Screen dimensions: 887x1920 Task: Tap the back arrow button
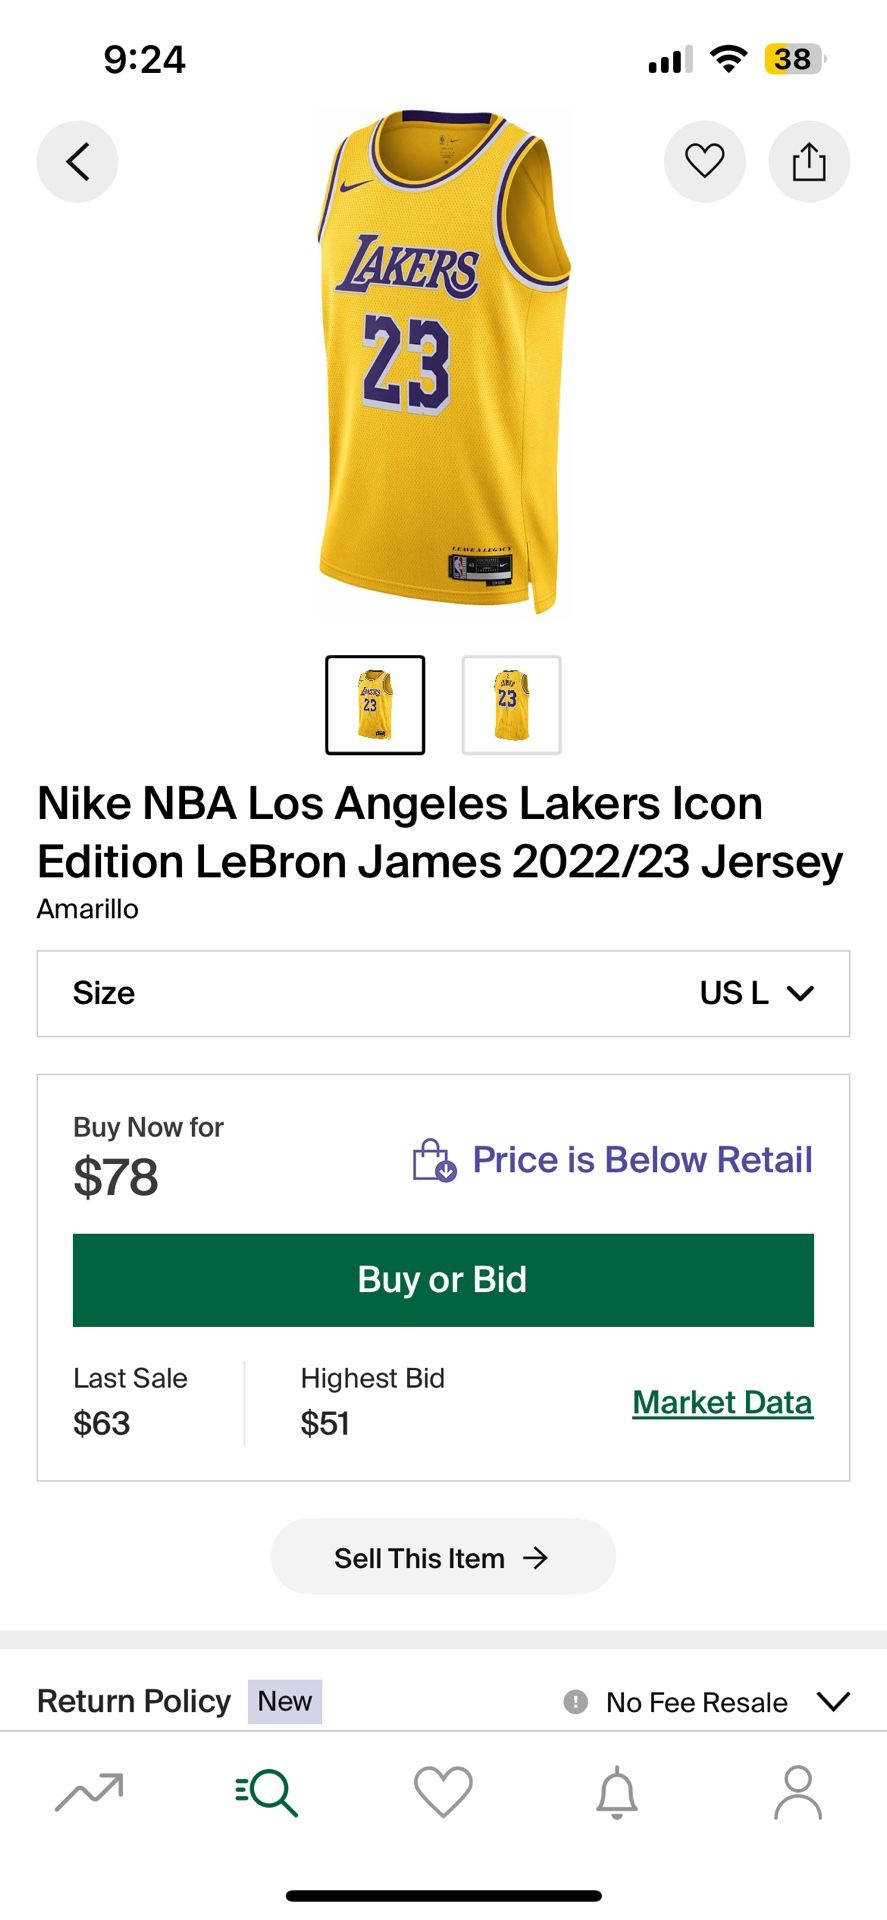(78, 161)
